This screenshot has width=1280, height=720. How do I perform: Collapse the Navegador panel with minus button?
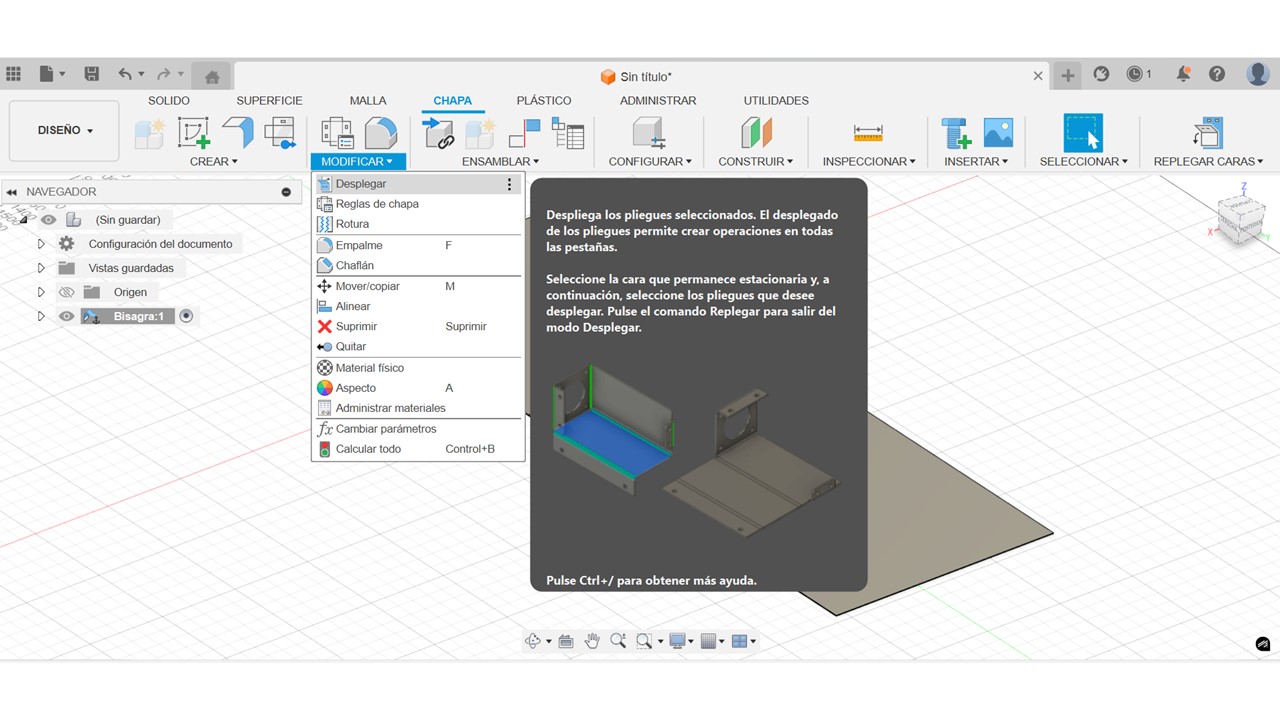click(x=286, y=192)
